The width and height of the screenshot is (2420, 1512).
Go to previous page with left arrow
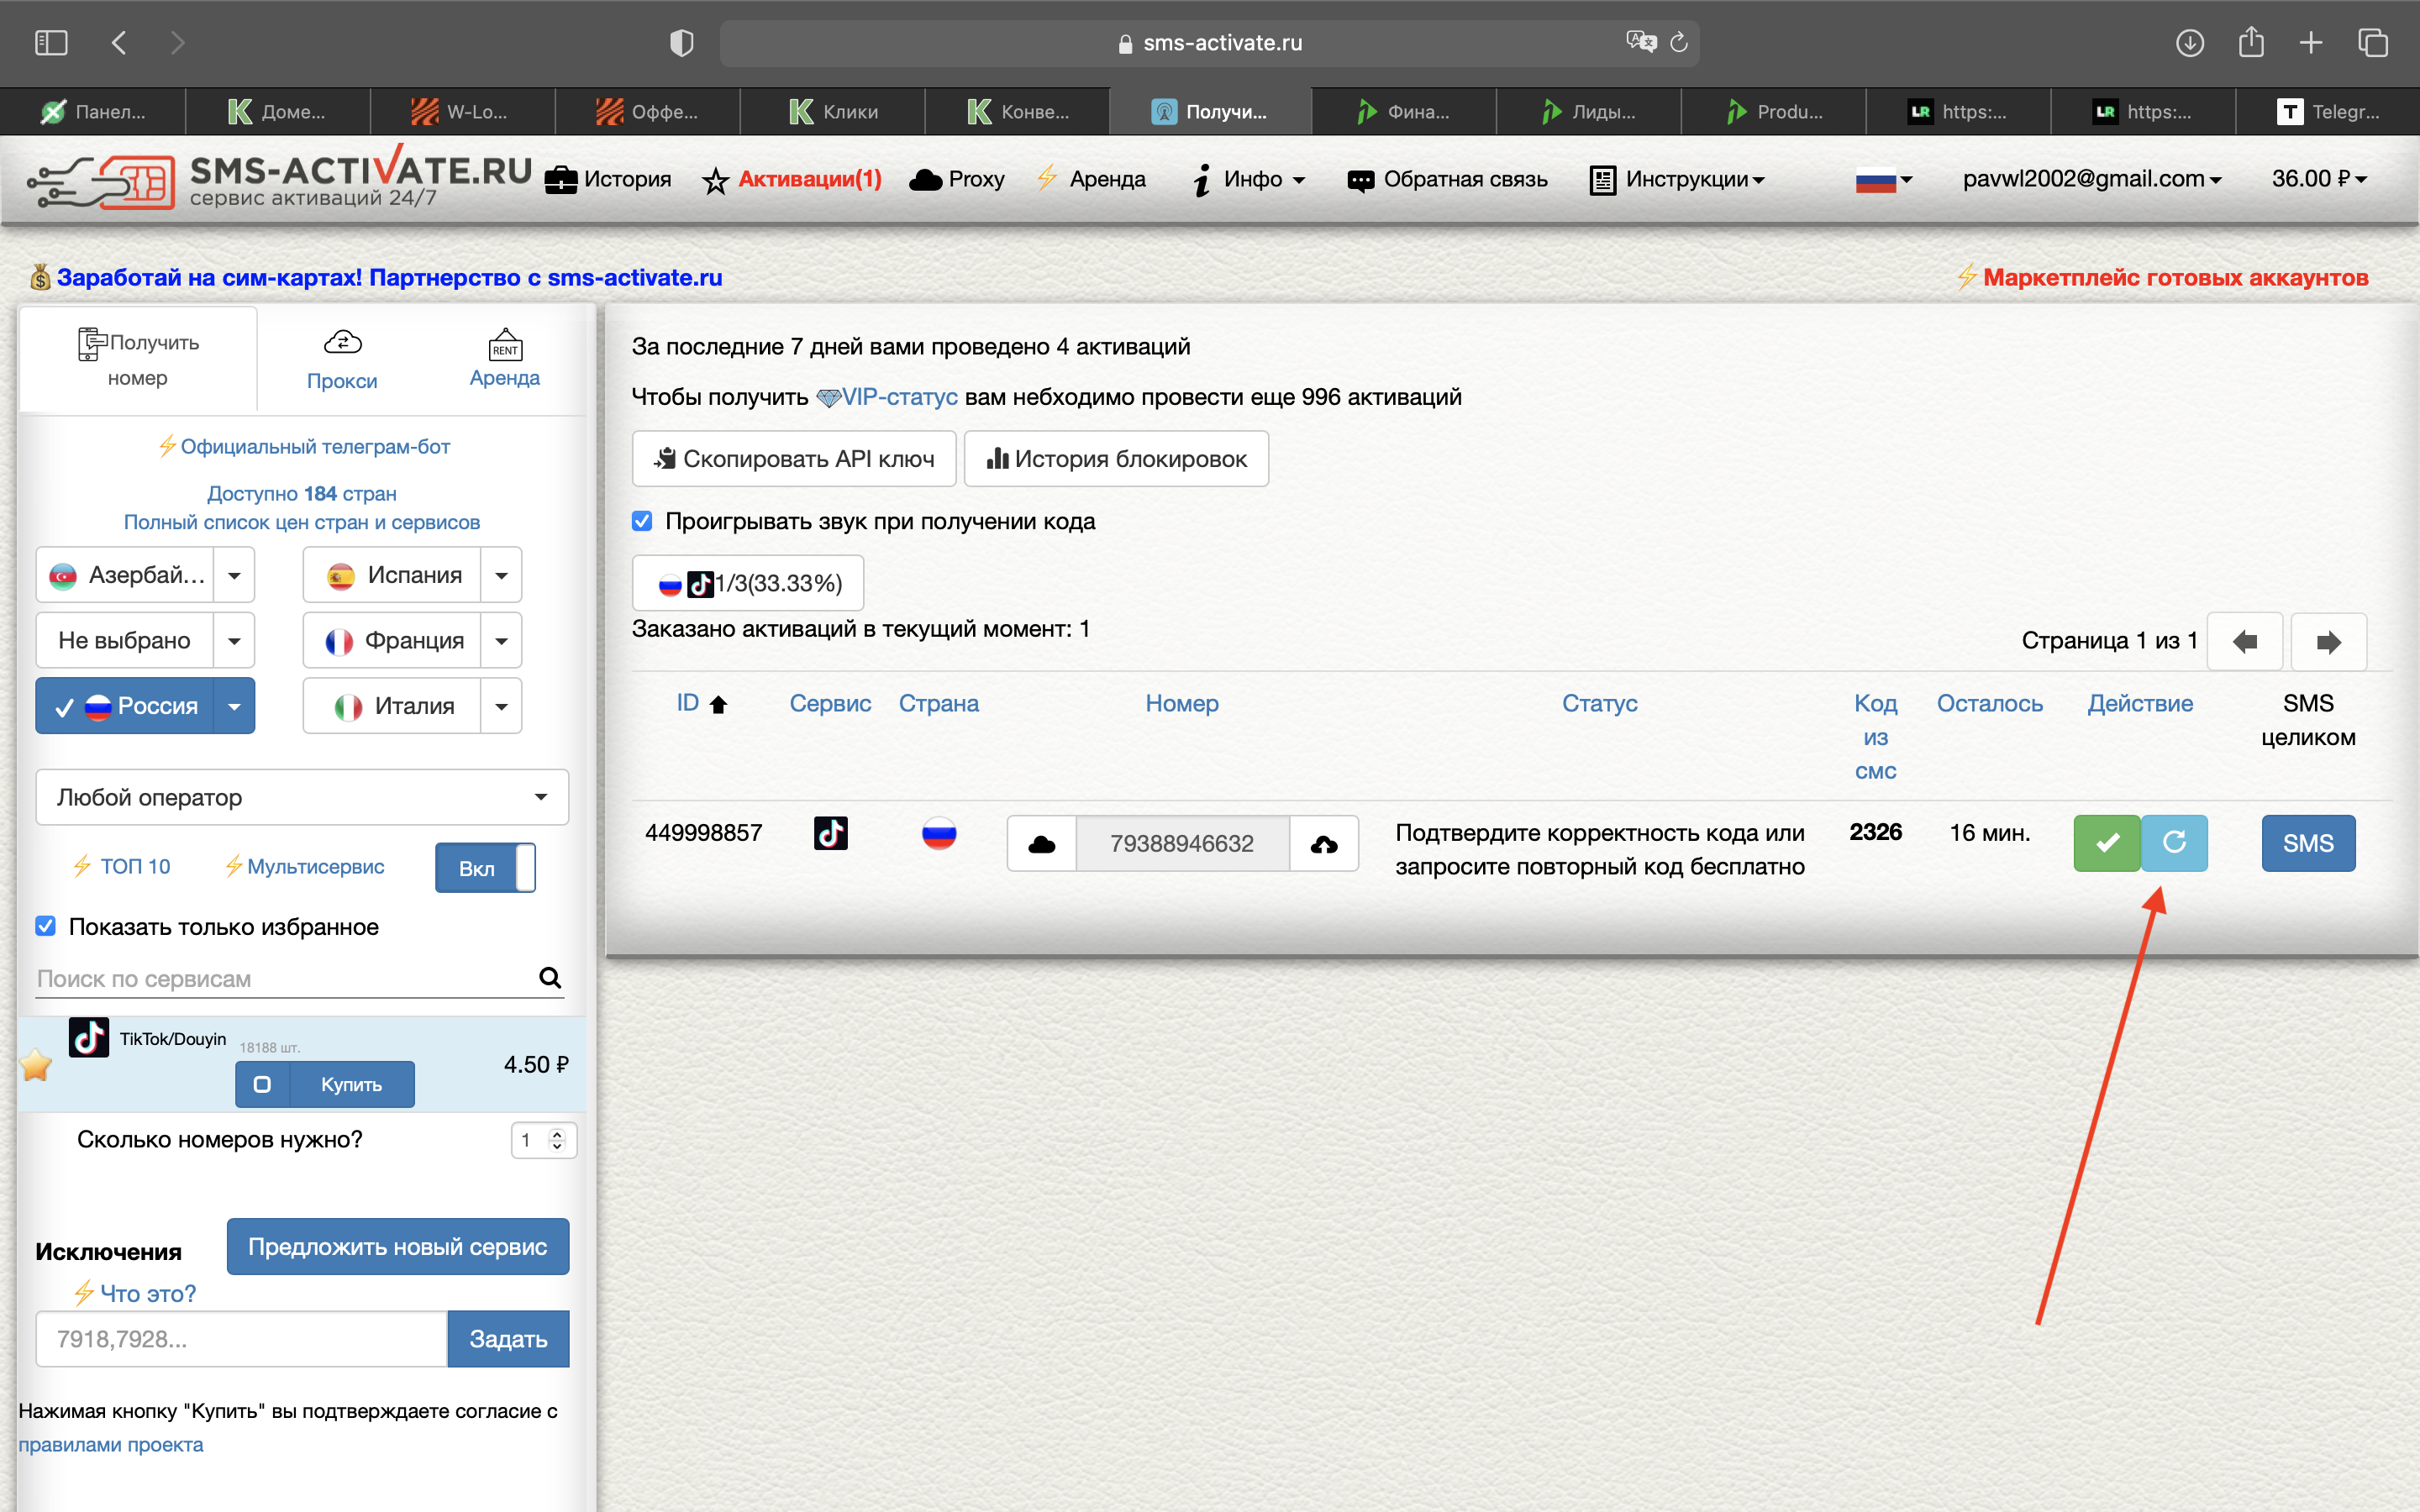2244,641
